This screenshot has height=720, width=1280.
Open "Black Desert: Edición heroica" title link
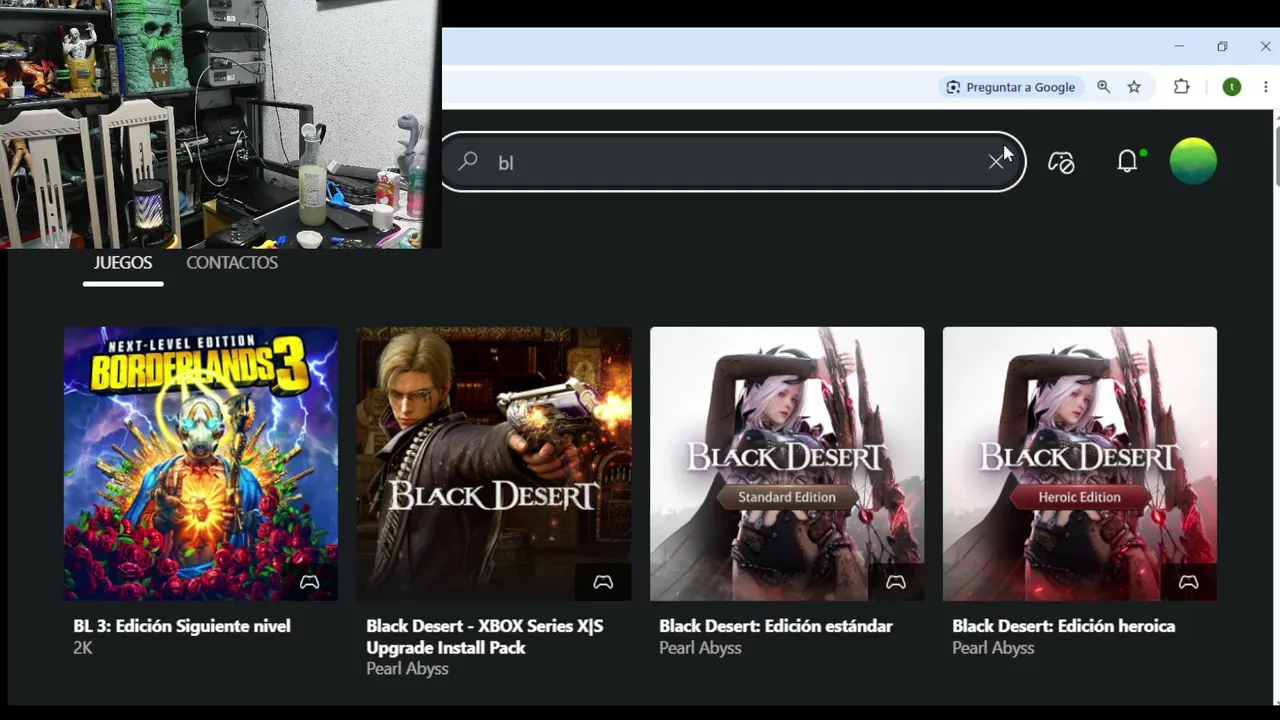pyautogui.click(x=1064, y=626)
